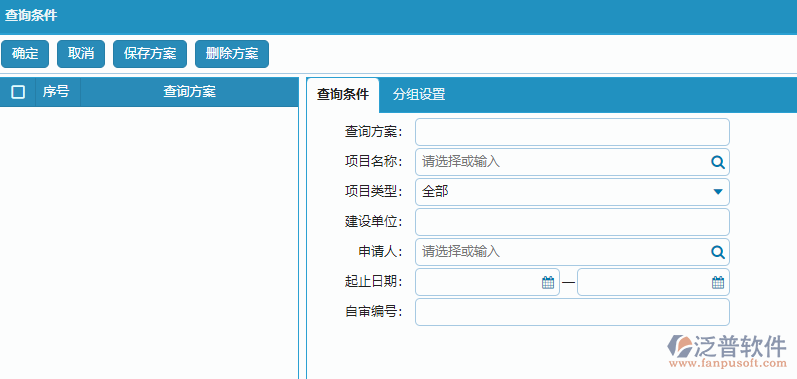Focus the 查询方案 text field

click(572, 132)
